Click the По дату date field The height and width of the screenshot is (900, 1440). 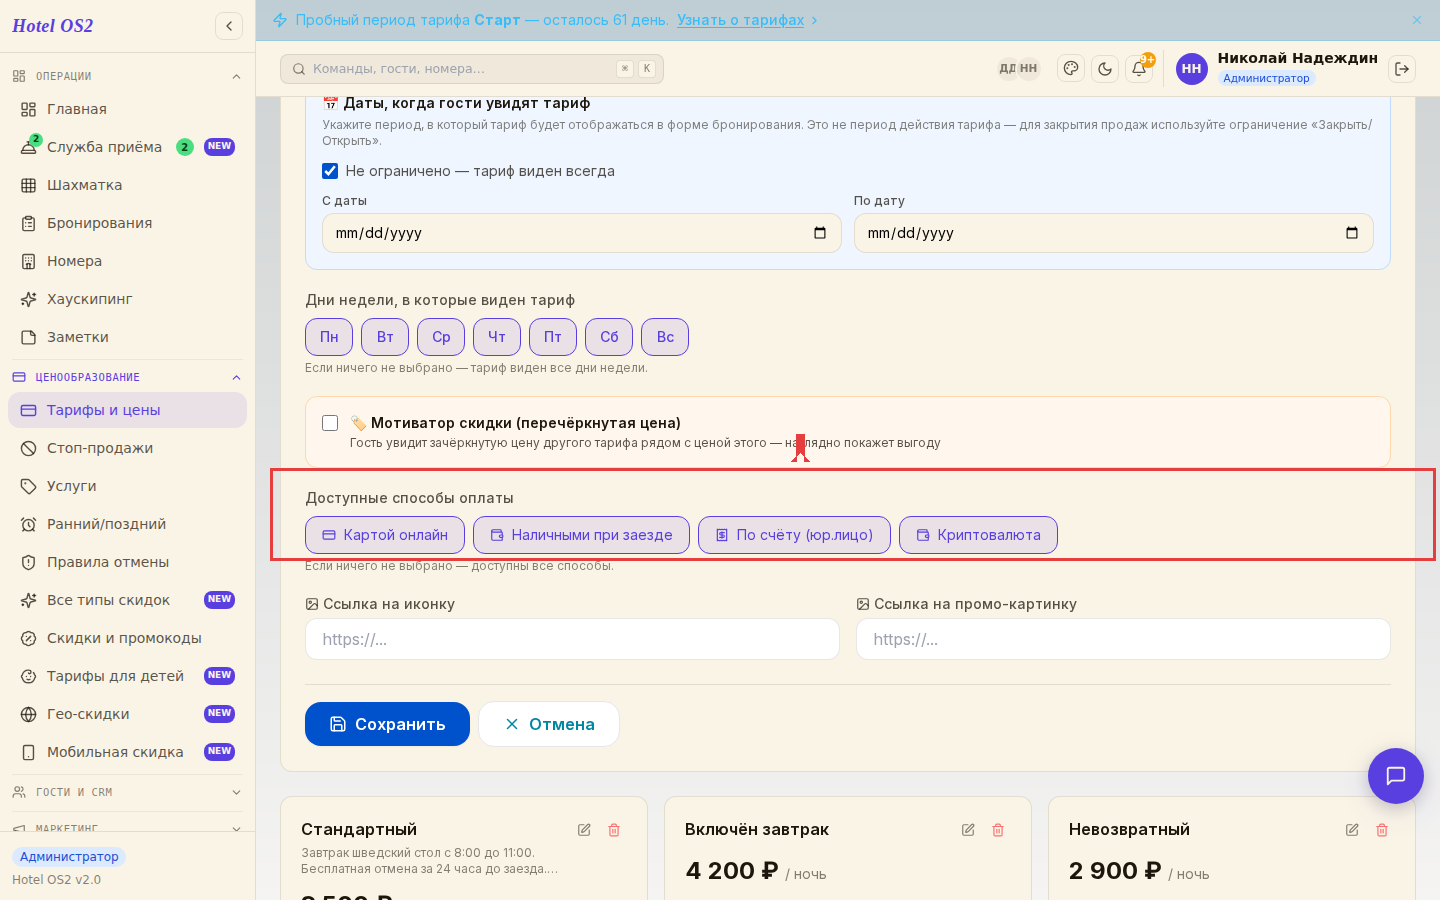click(1114, 233)
